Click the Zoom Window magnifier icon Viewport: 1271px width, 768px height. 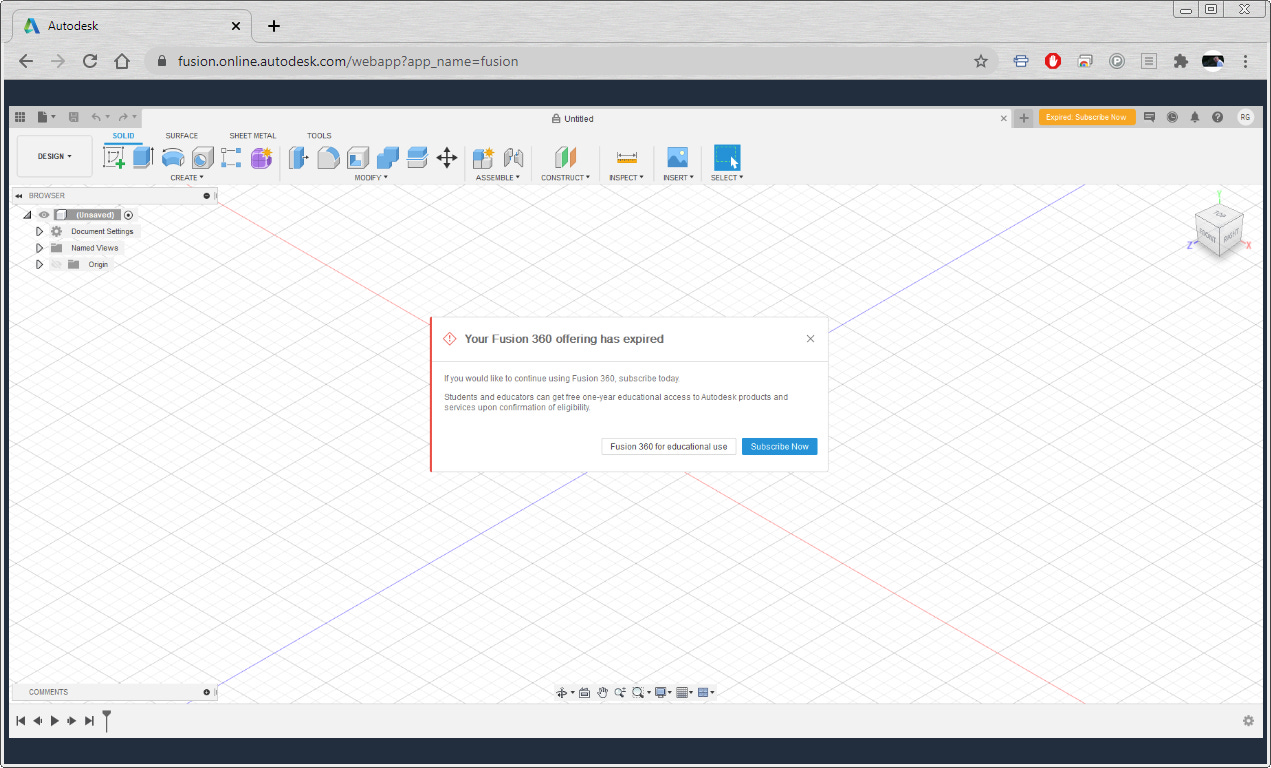tap(638, 692)
